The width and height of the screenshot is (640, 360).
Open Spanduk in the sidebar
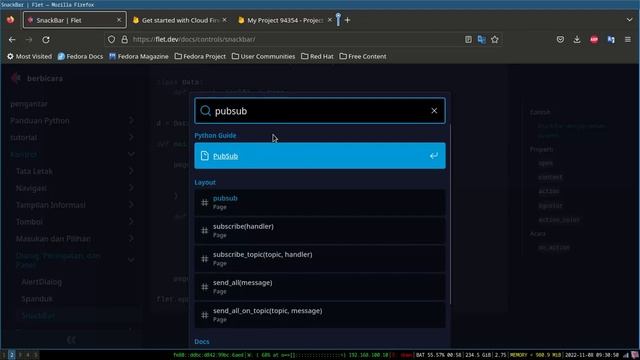click(x=37, y=299)
